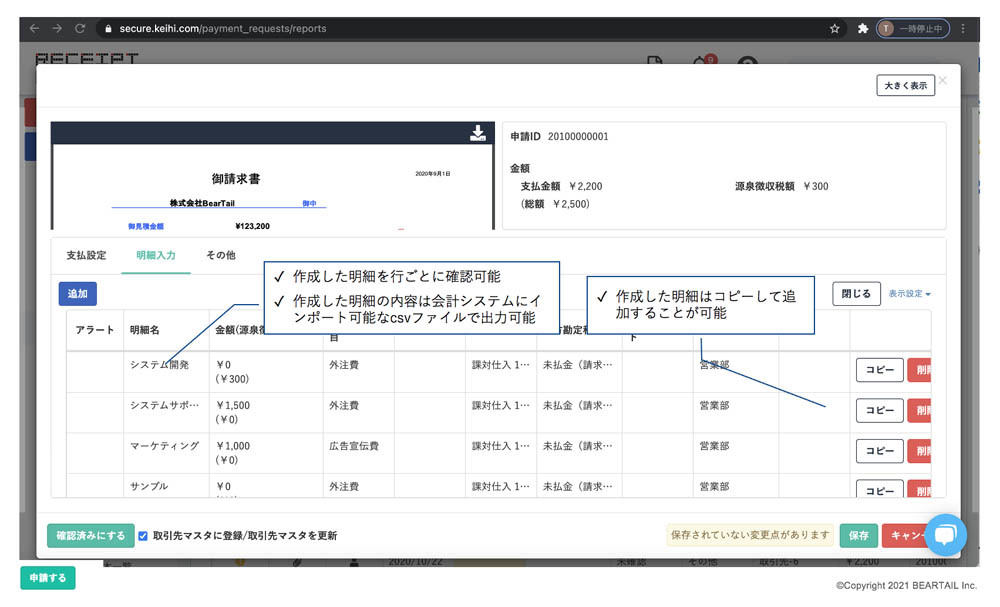
Task: Delete the システム開発 row with the red button
Action: point(920,370)
